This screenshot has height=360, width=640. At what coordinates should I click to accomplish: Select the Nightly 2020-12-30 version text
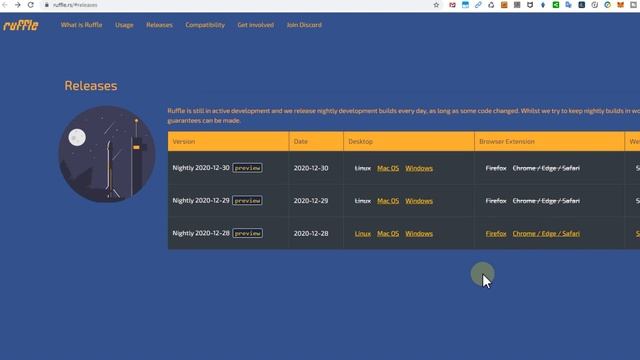coord(201,168)
